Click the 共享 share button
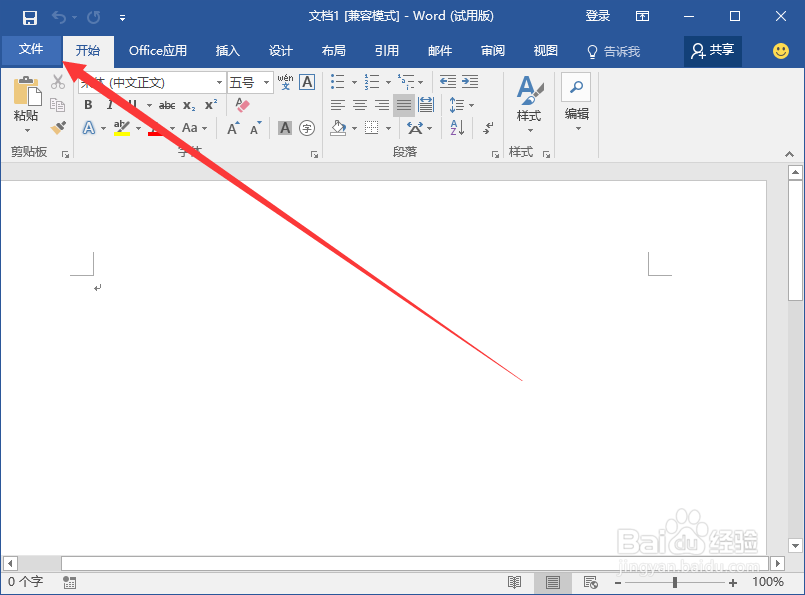The image size is (805, 595). click(x=712, y=51)
